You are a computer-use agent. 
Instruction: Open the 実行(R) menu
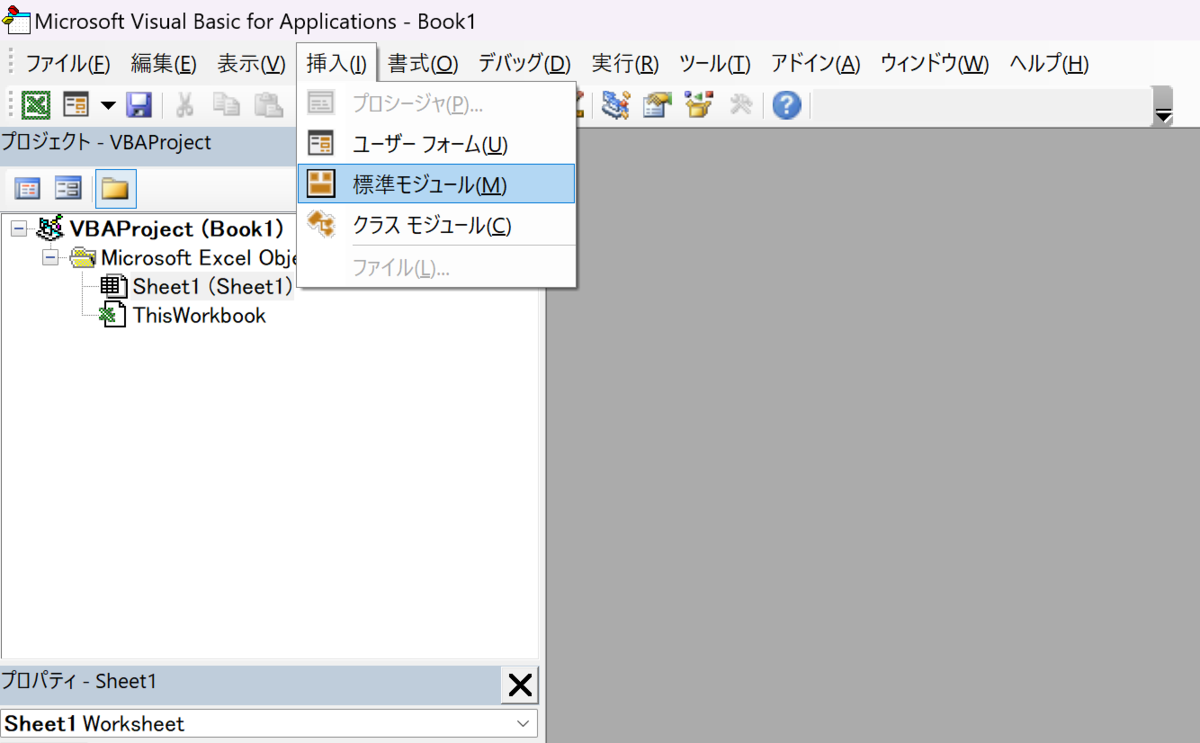pos(625,64)
